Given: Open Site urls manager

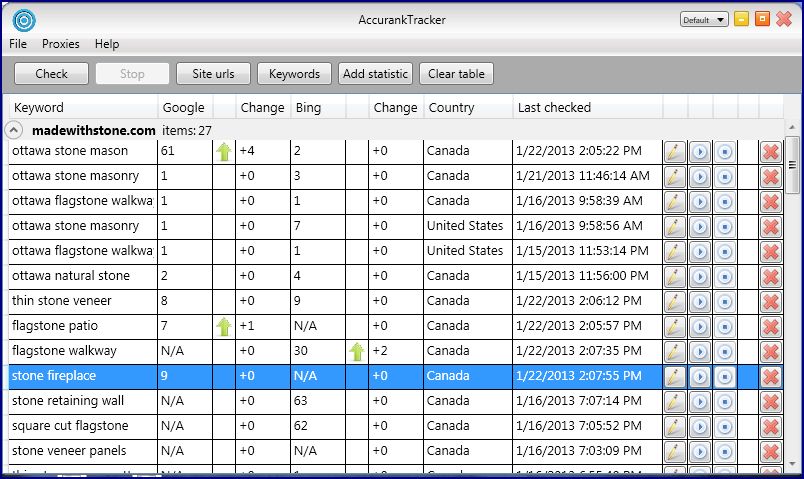Looking at the screenshot, I should [x=213, y=74].
